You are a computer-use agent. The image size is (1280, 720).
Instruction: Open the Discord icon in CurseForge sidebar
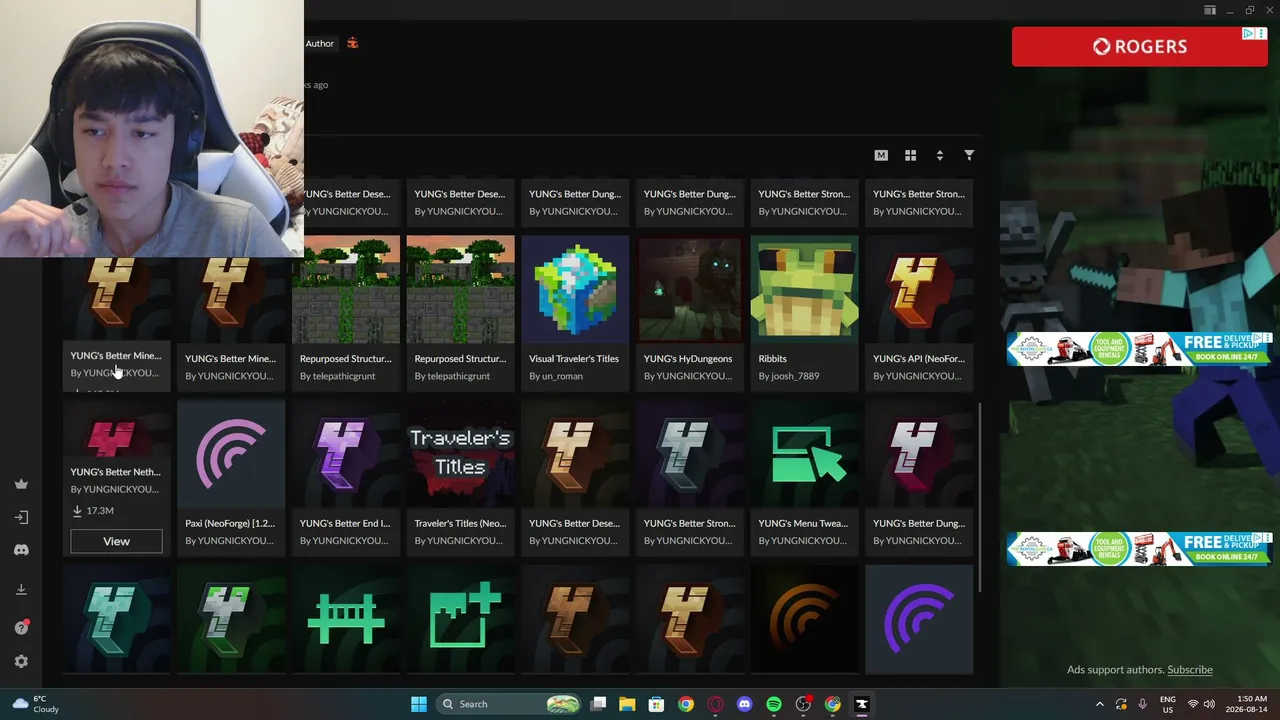point(21,550)
